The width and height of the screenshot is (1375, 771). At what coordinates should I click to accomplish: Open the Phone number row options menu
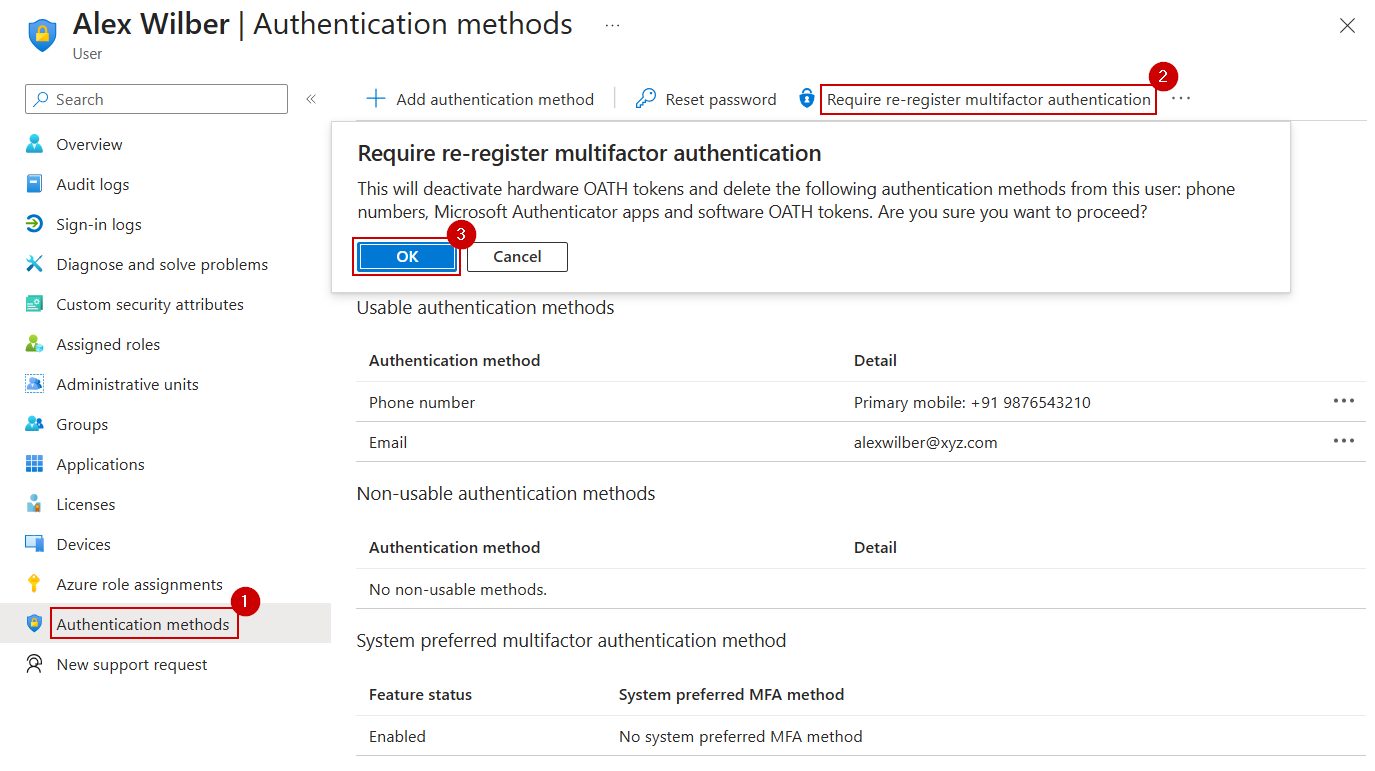(x=1343, y=401)
